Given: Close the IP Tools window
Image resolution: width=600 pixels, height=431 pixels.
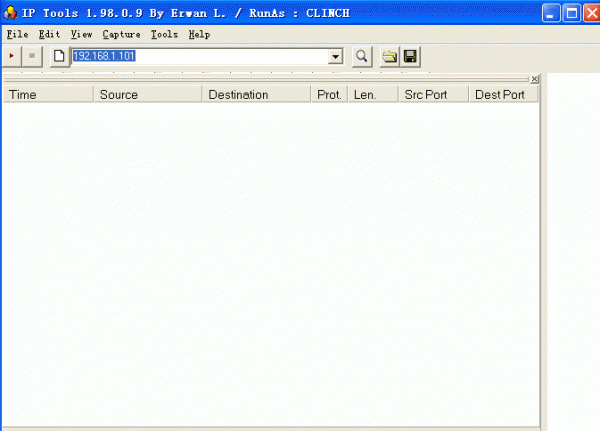Looking at the screenshot, I should pyautogui.click(x=592, y=13).
